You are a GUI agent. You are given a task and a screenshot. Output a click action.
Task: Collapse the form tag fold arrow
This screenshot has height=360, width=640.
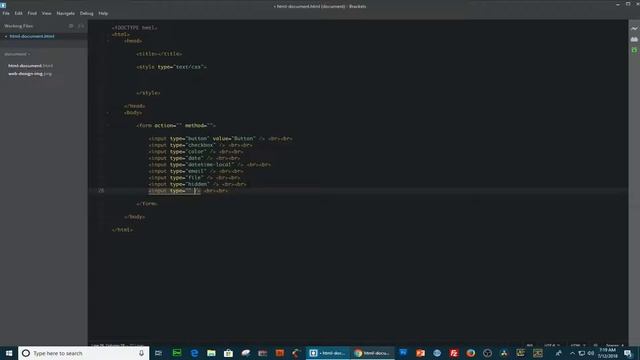[x=108, y=126]
